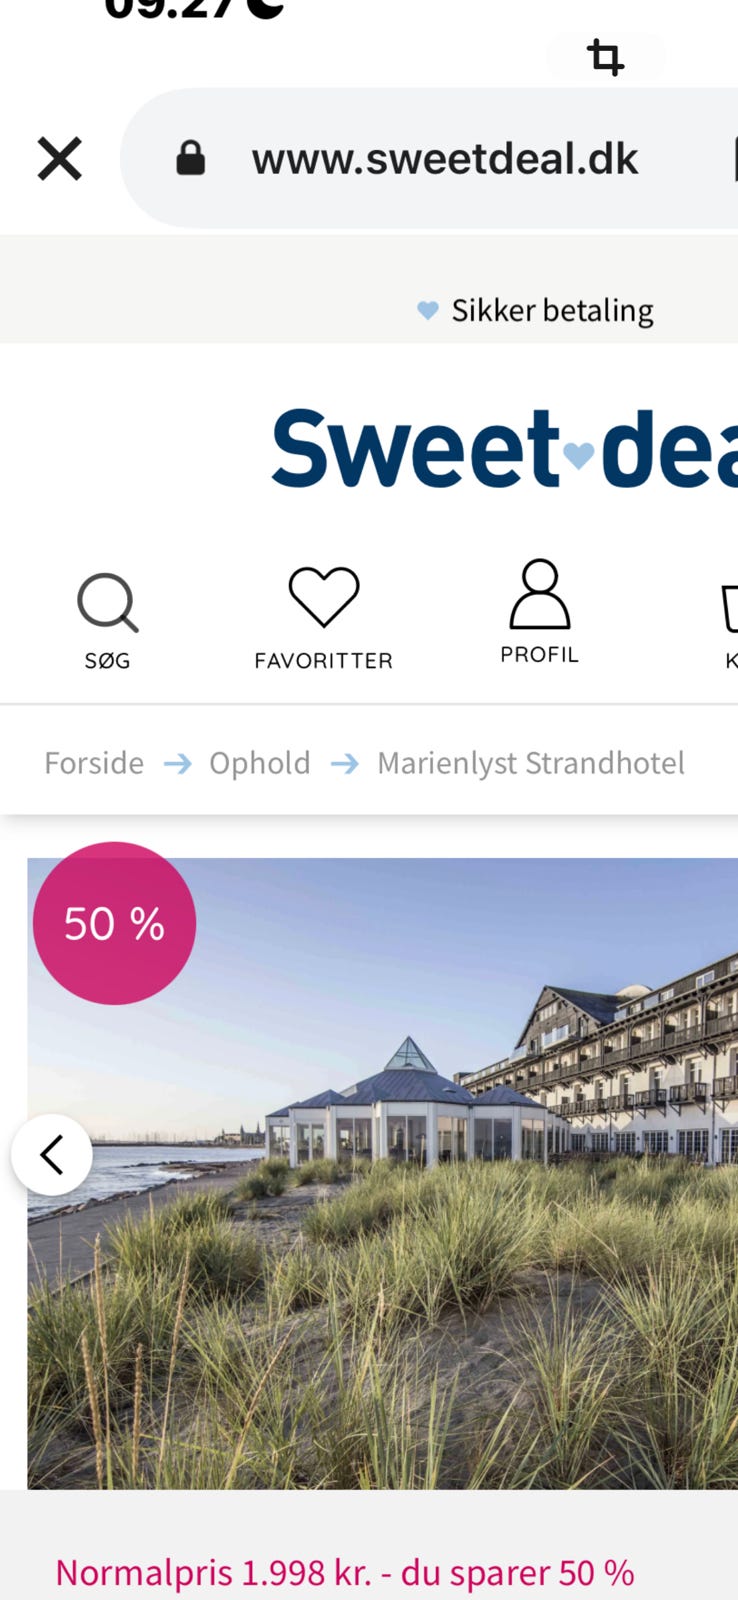Screen dimensions: 738x1600
Task: Tap the SØG label under the magnifier
Action: click(x=108, y=661)
